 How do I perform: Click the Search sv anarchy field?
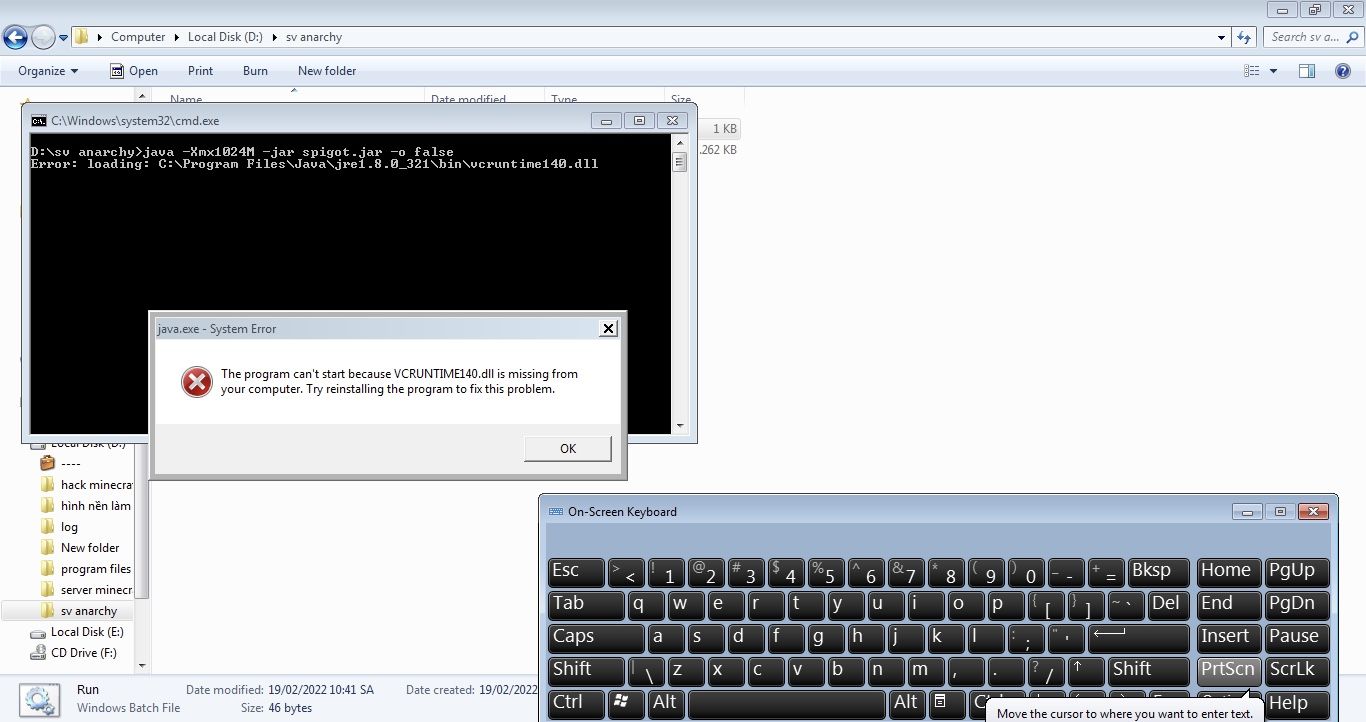click(1313, 37)
